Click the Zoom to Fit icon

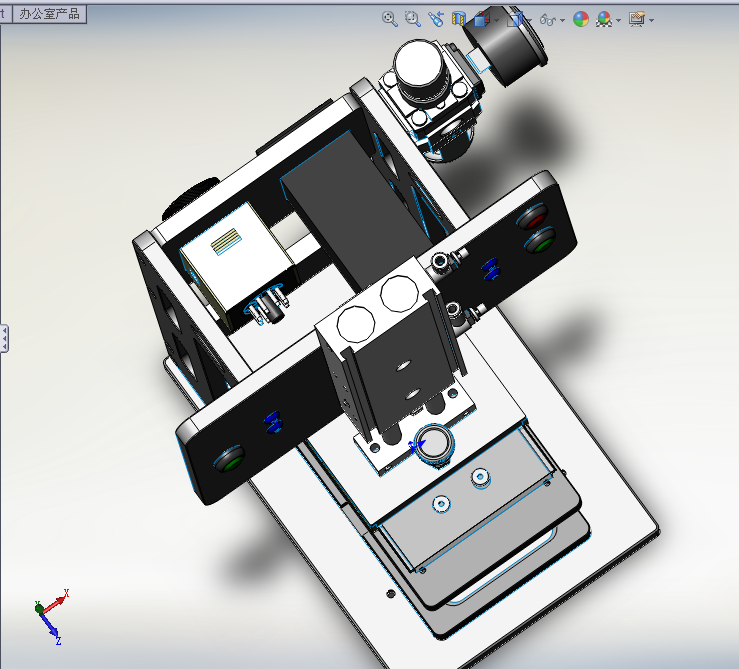[389, 19]
